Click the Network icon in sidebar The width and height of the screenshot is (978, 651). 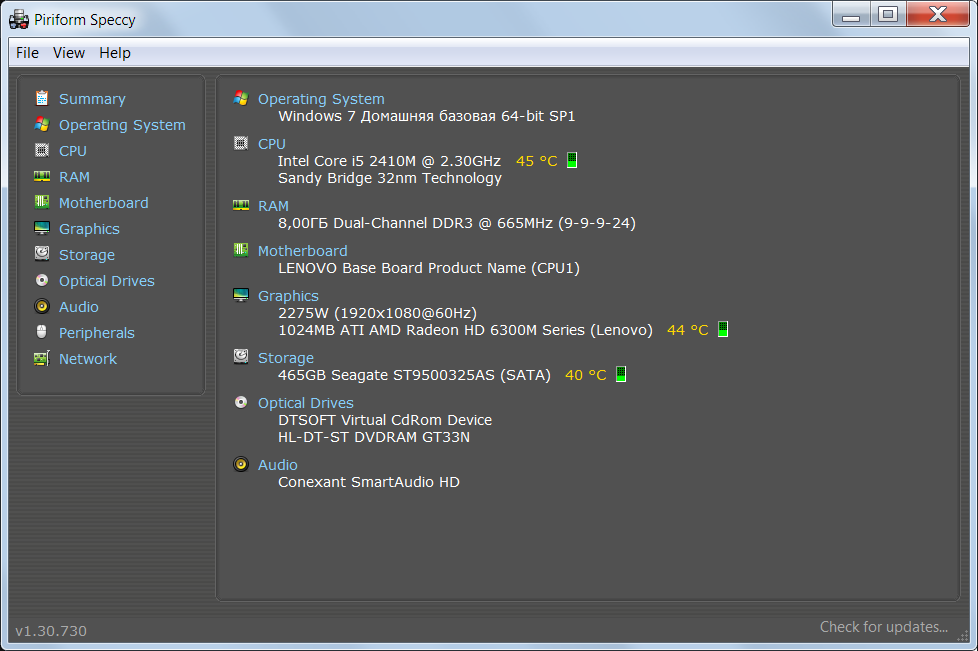coord(41,358)
